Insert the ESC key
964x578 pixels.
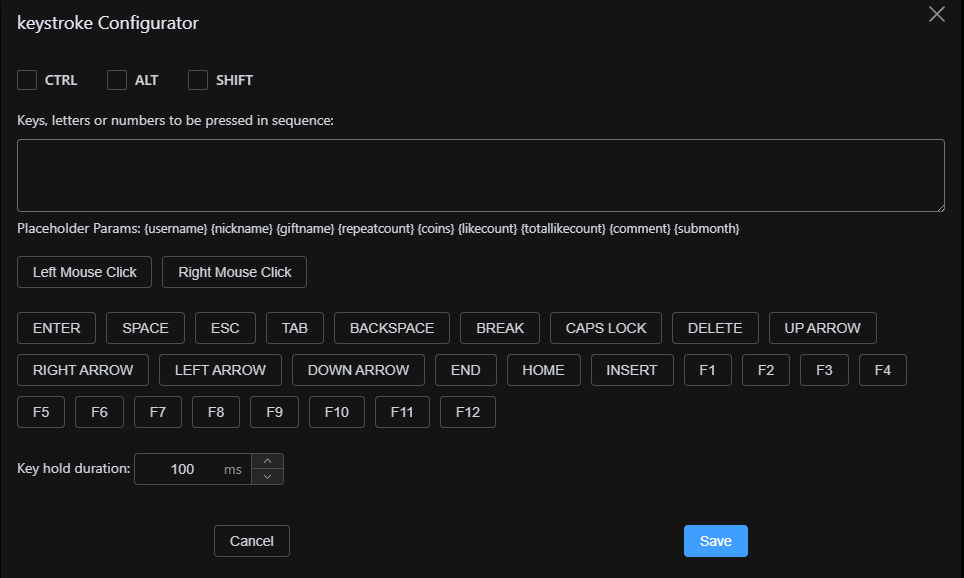tap(225, 328)
